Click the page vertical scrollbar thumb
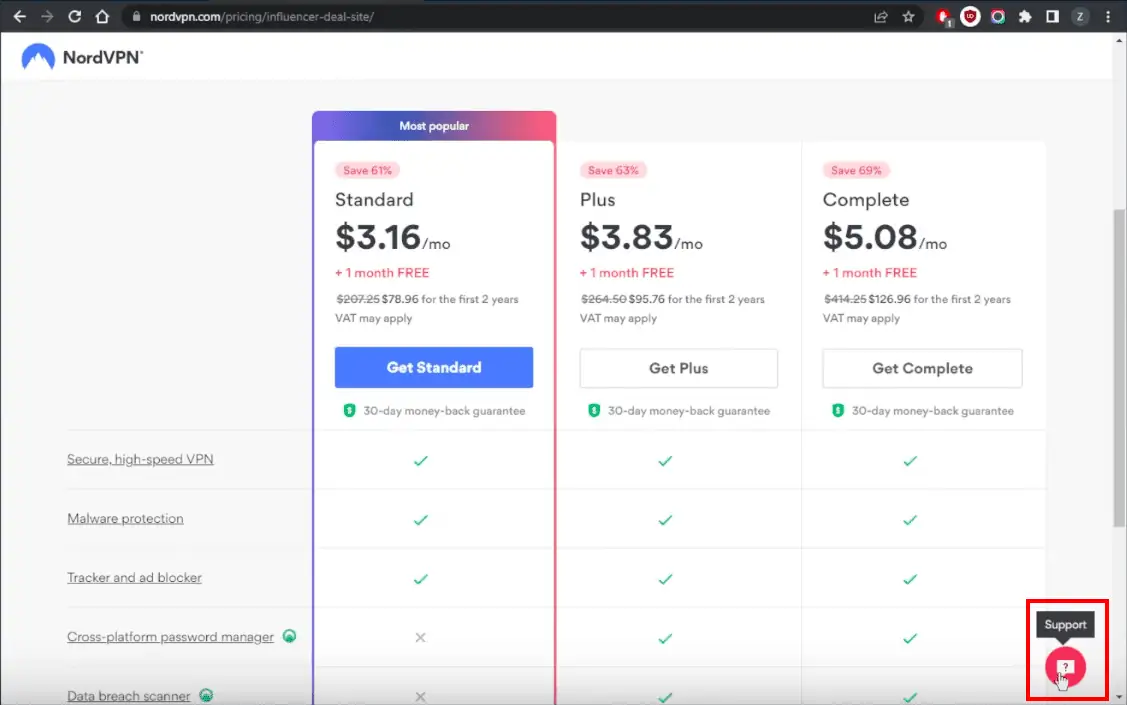 (x=1119, y=367)
